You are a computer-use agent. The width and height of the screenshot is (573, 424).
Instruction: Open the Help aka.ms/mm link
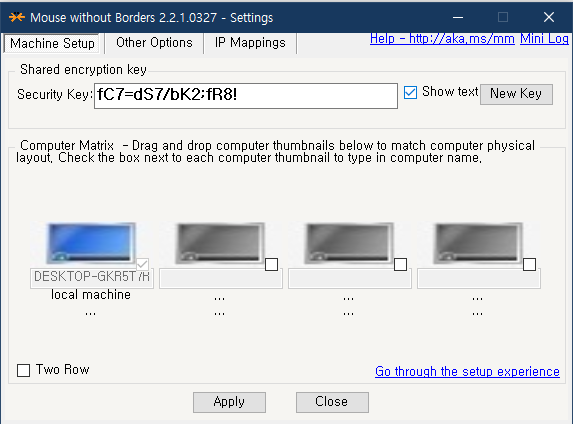pyautogui.click(x=442, y=38)
